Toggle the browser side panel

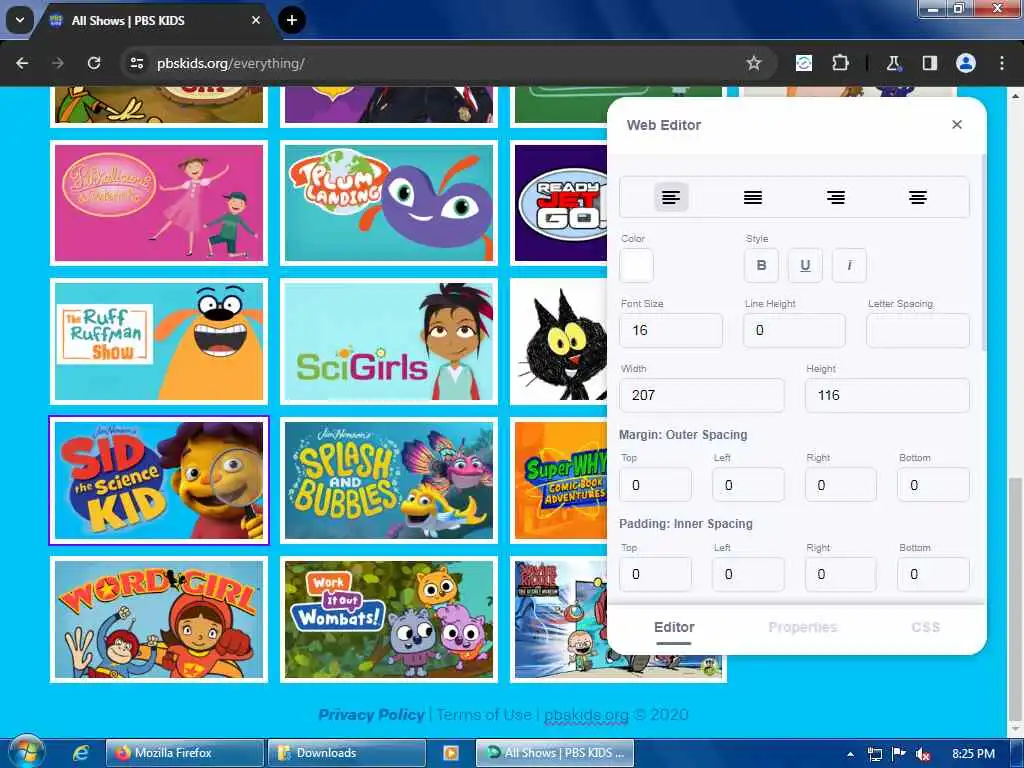point(929,63)
